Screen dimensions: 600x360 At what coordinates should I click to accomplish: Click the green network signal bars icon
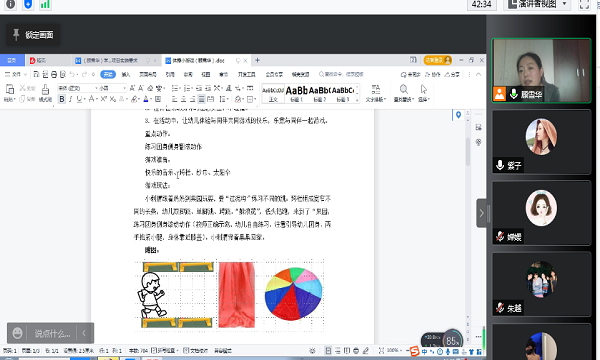coord(45,4)
